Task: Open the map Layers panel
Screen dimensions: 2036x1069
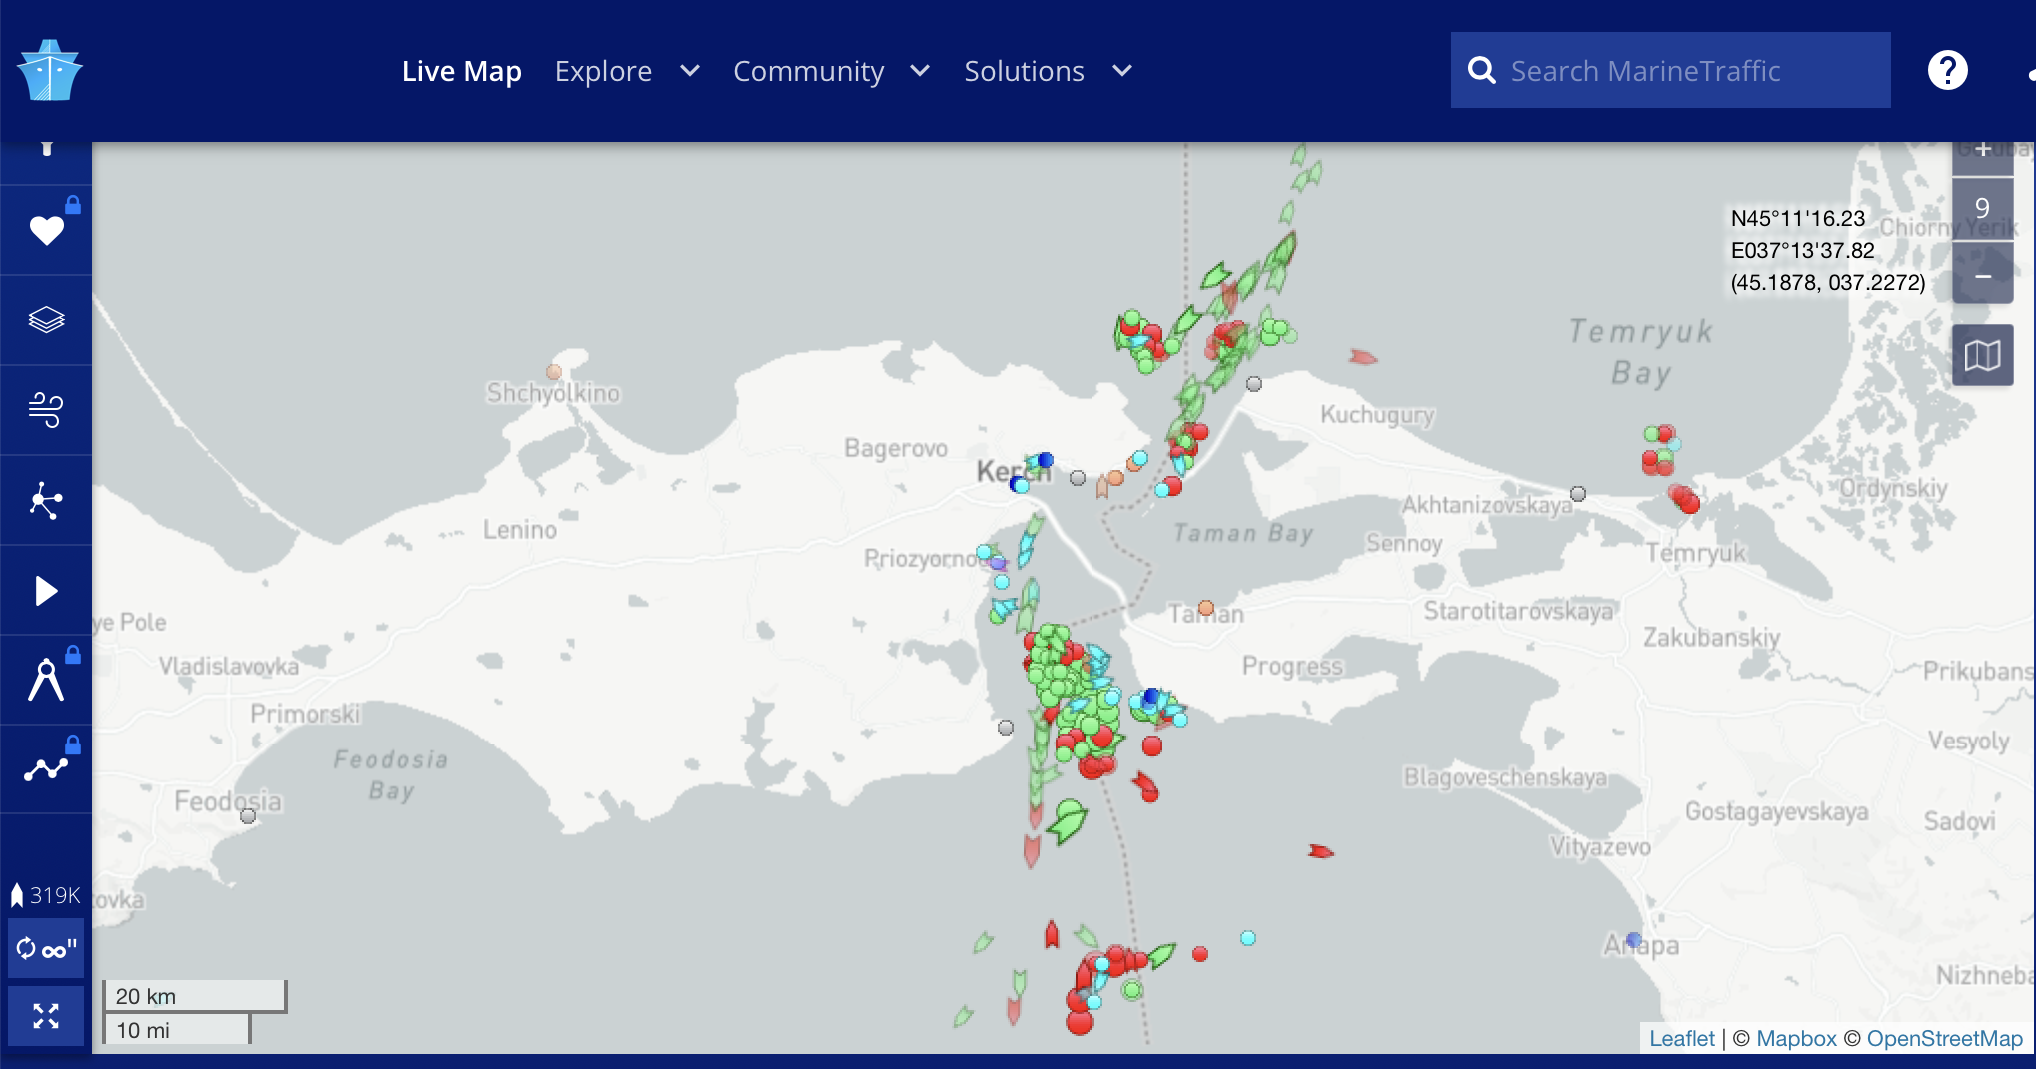Action: click(46, 320)
